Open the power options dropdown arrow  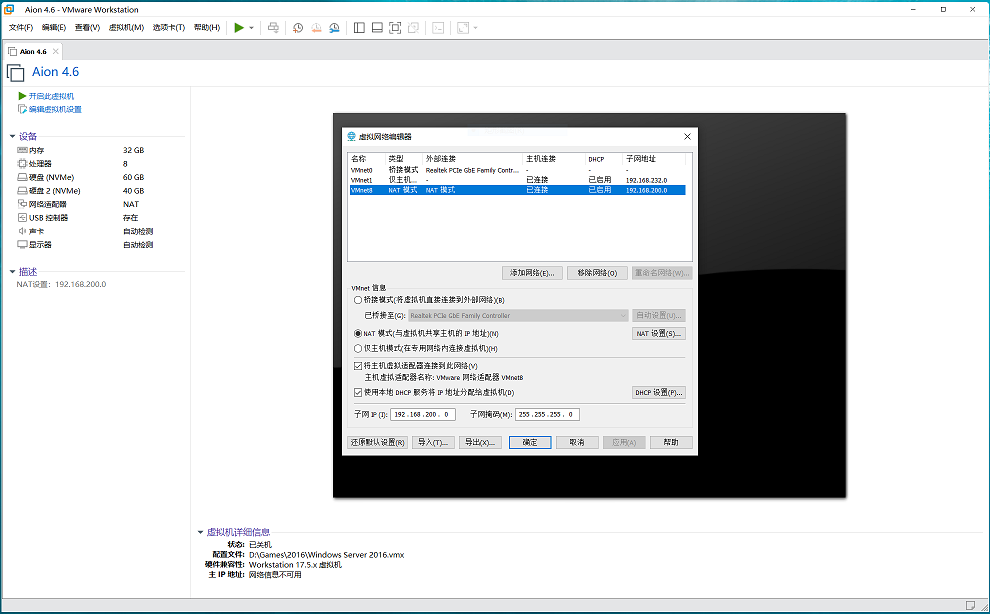pos(251,28)
